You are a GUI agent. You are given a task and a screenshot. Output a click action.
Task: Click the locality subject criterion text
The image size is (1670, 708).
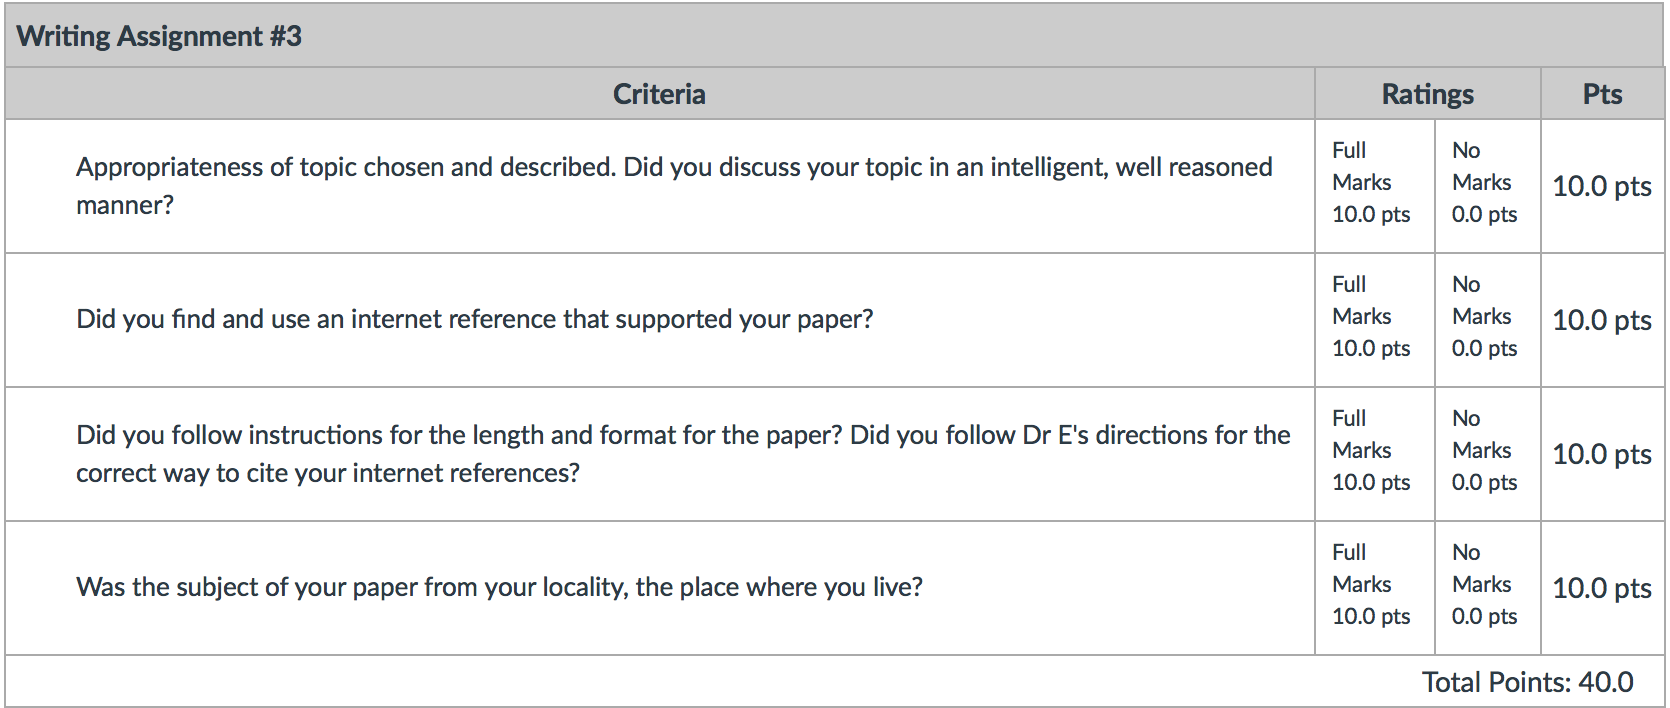pyautogui.click(x=499, y=587)
